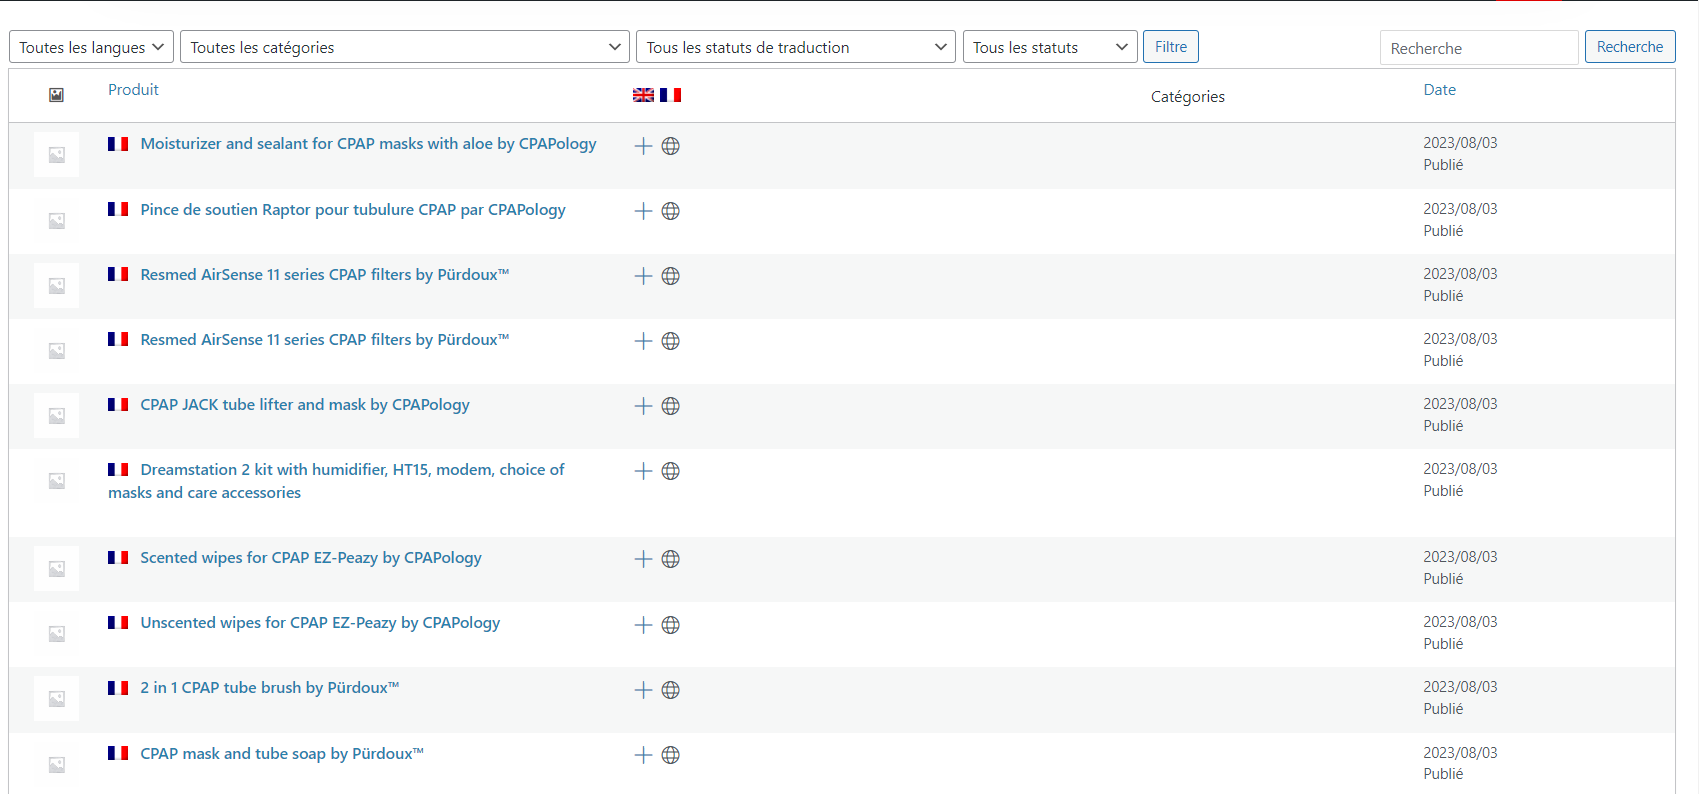The image size is (1699, 794).
Task: Sort by the Produit column header
Action: pyautogui.click(x=133, y=90)
